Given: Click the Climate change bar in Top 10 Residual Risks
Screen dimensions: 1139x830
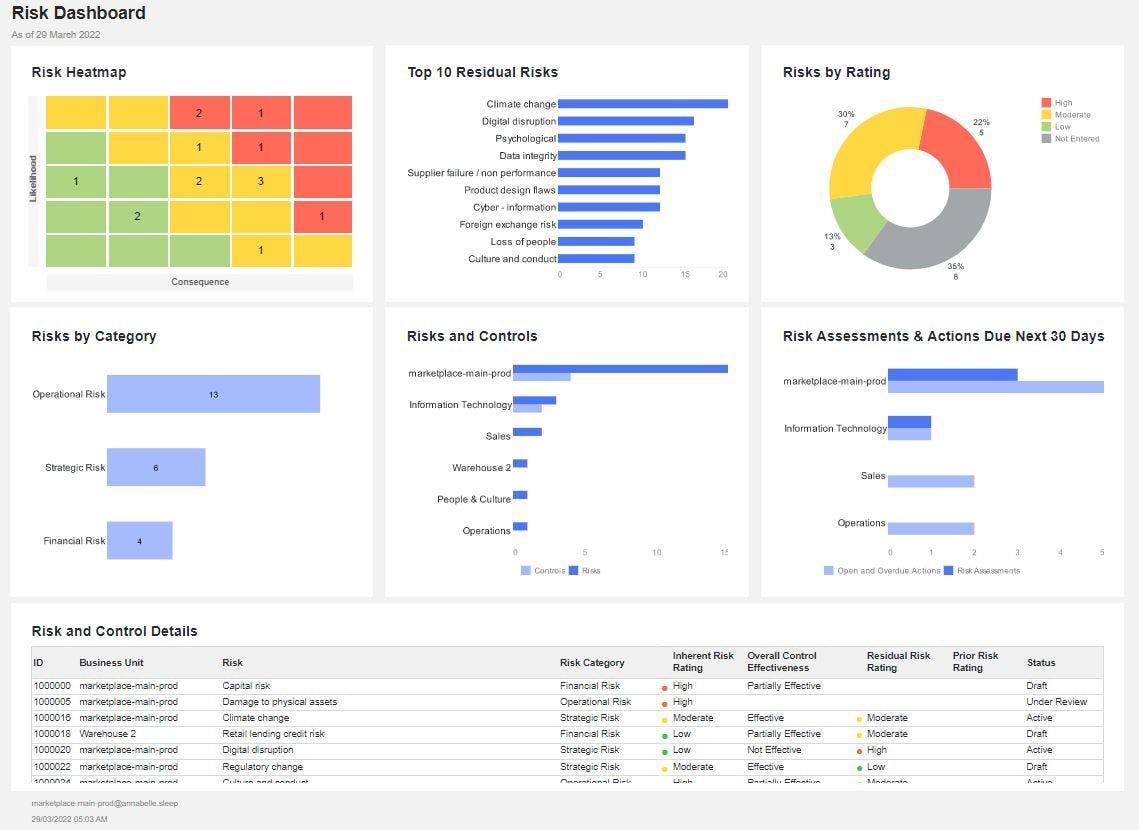Looking at the screenshot, I should coord(643,104).
